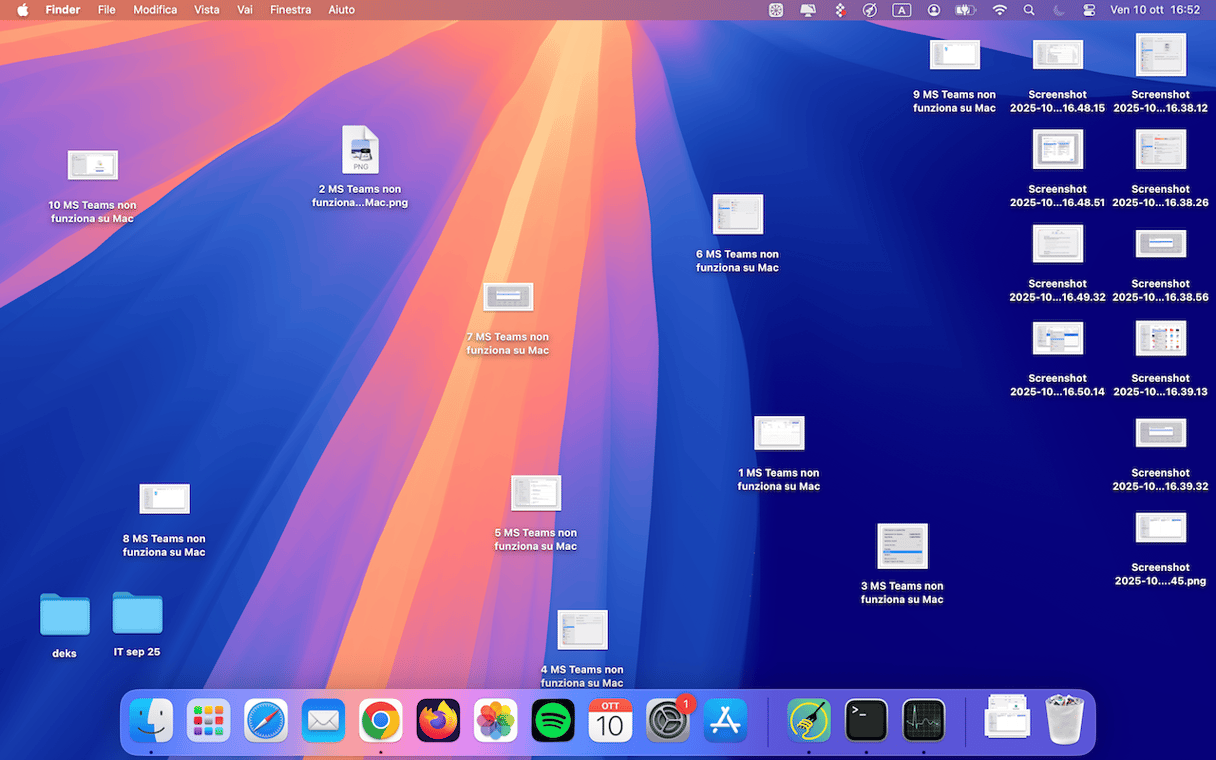Click the date and time clock
This screenshot has width=1216, height=760.
(1155, 10)
